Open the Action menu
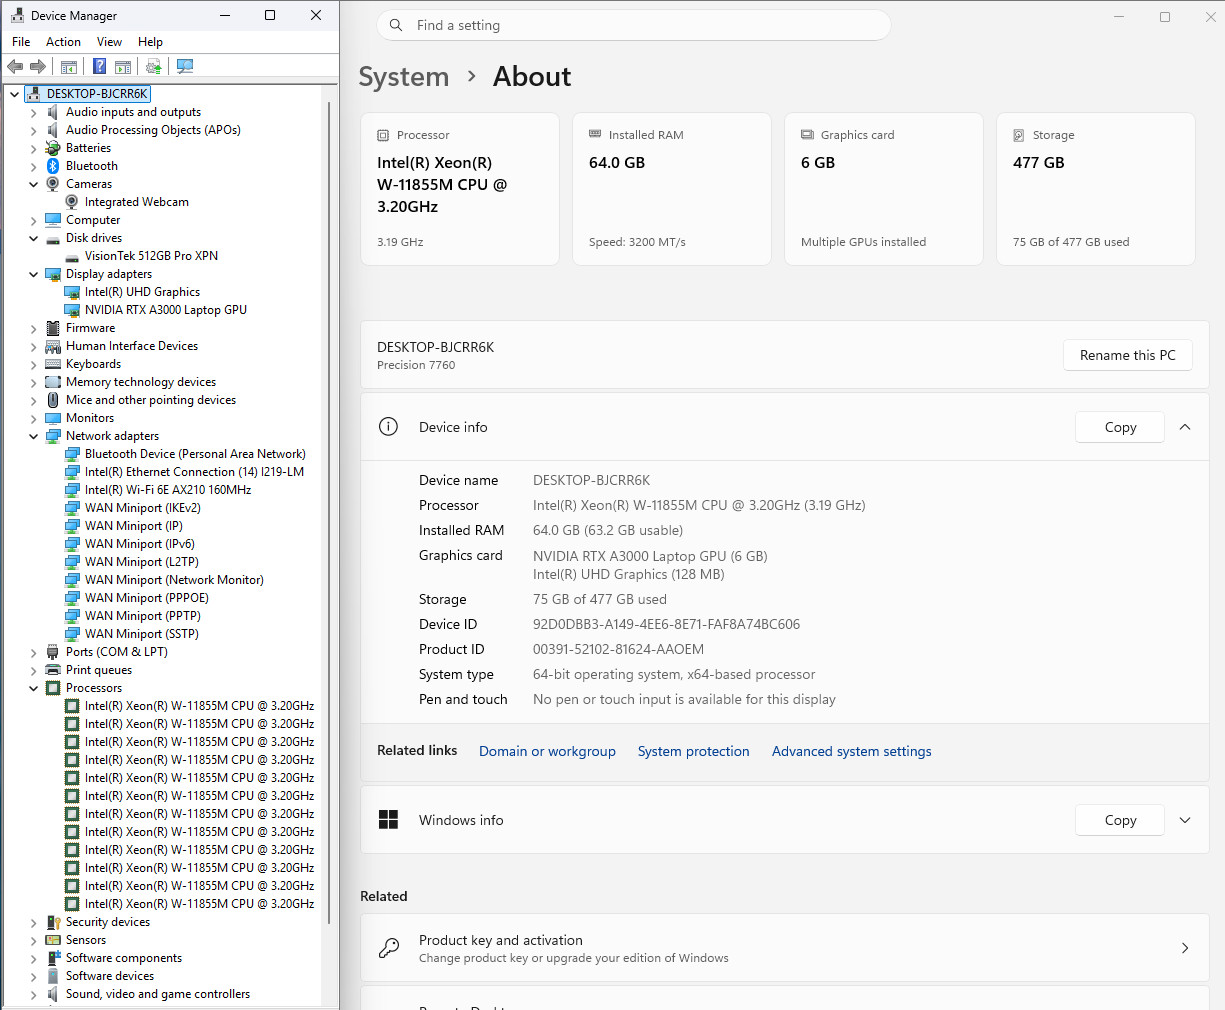The width and height of the screenshot is (1225, 1010). (x=63, y=42)
